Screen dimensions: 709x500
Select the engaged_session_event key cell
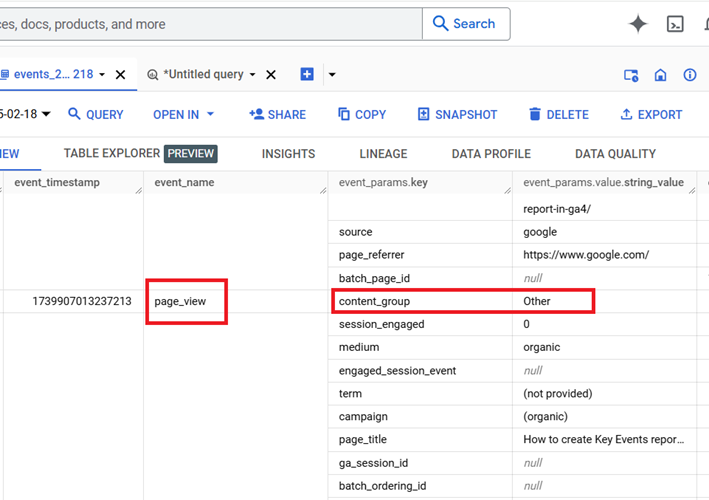(421, 371)
